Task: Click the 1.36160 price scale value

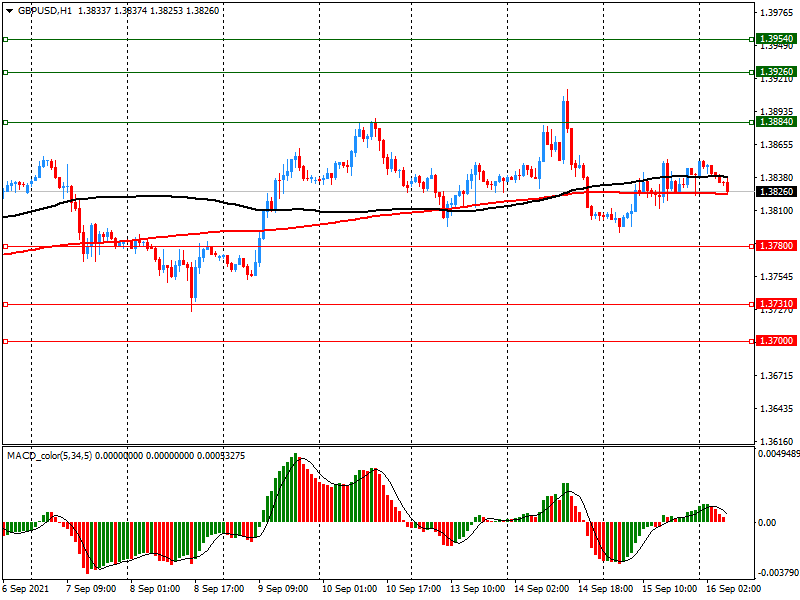Action: pos(777,442)
